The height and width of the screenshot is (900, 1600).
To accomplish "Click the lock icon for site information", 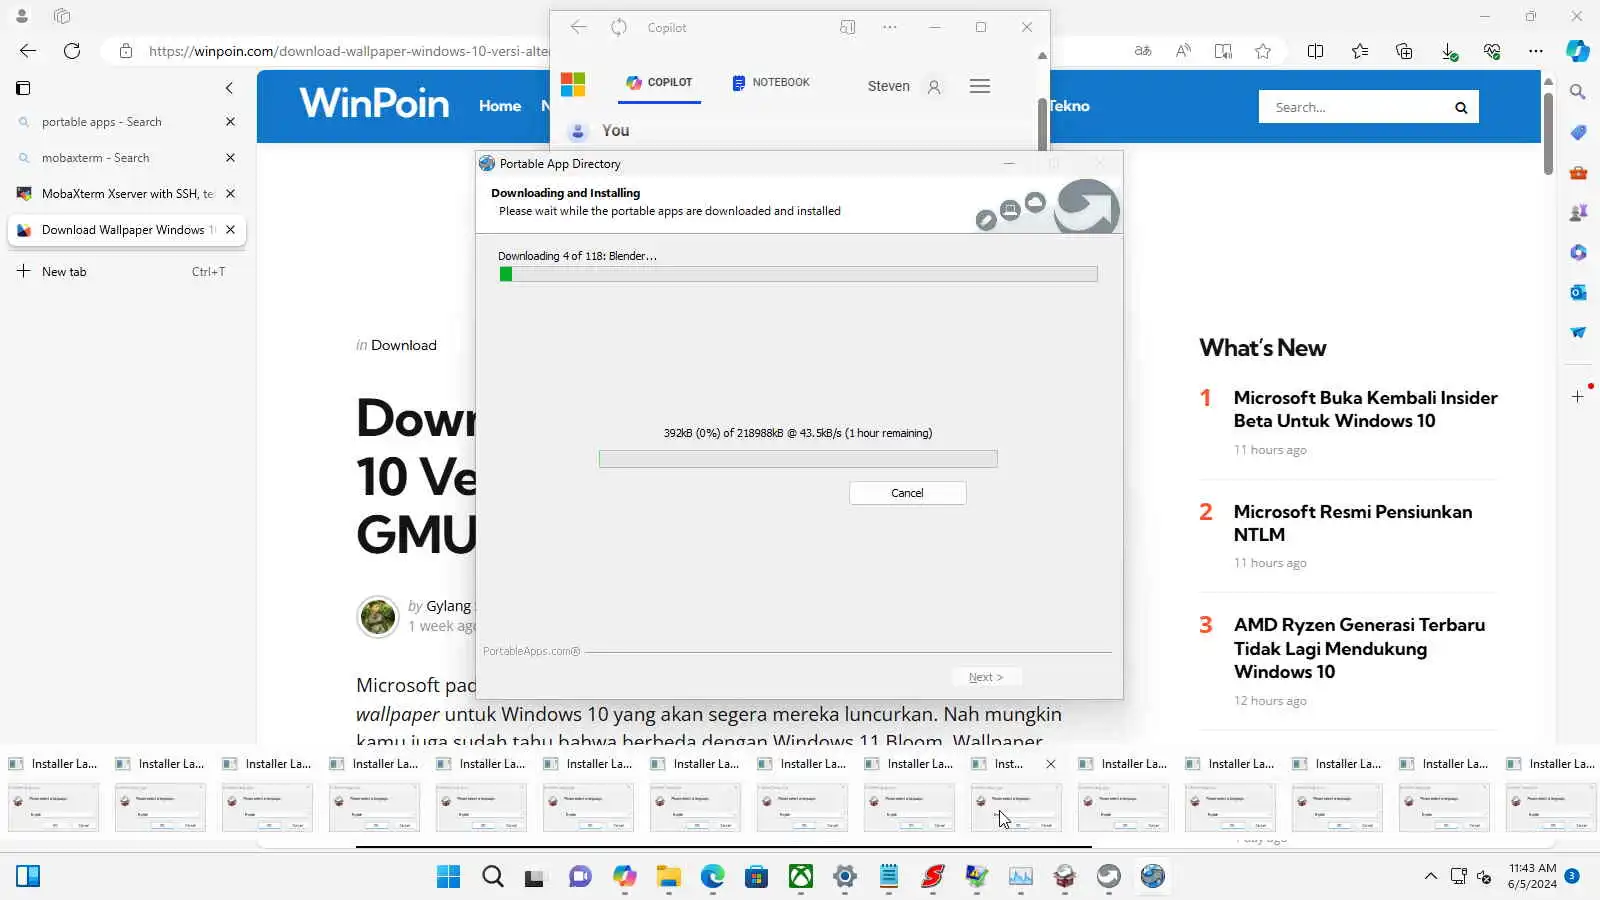I will tap(125, 51).
